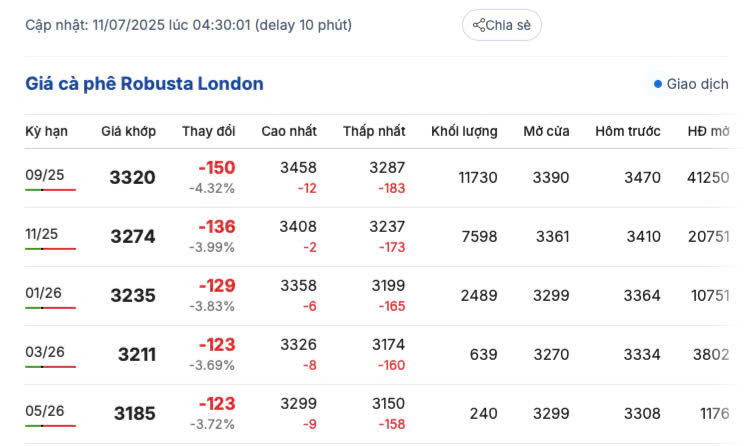Open the Giá cà phê Robusta London heading
The width and height of the screenshot is (756, 446).
point(144,84)
